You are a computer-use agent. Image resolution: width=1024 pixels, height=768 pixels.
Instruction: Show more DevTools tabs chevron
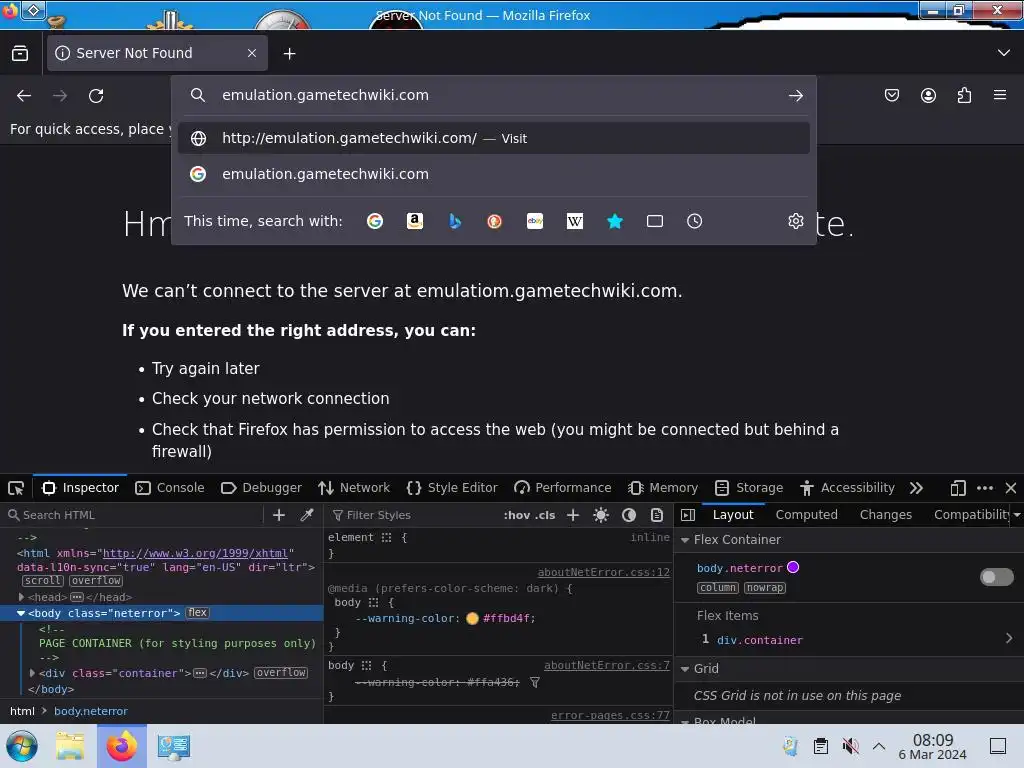pyautogui.click(x=916, y=488)
